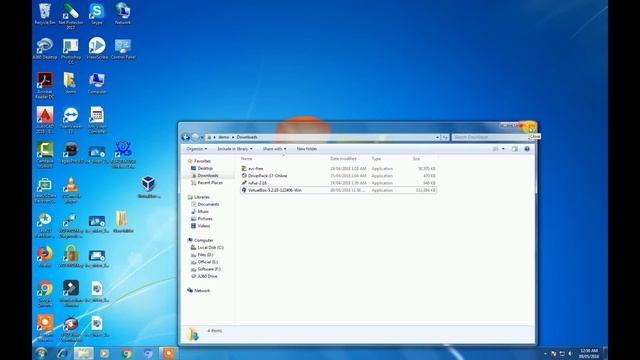Show hidden system tray icons
Screen dimensions: 640x360
[545, 353]
